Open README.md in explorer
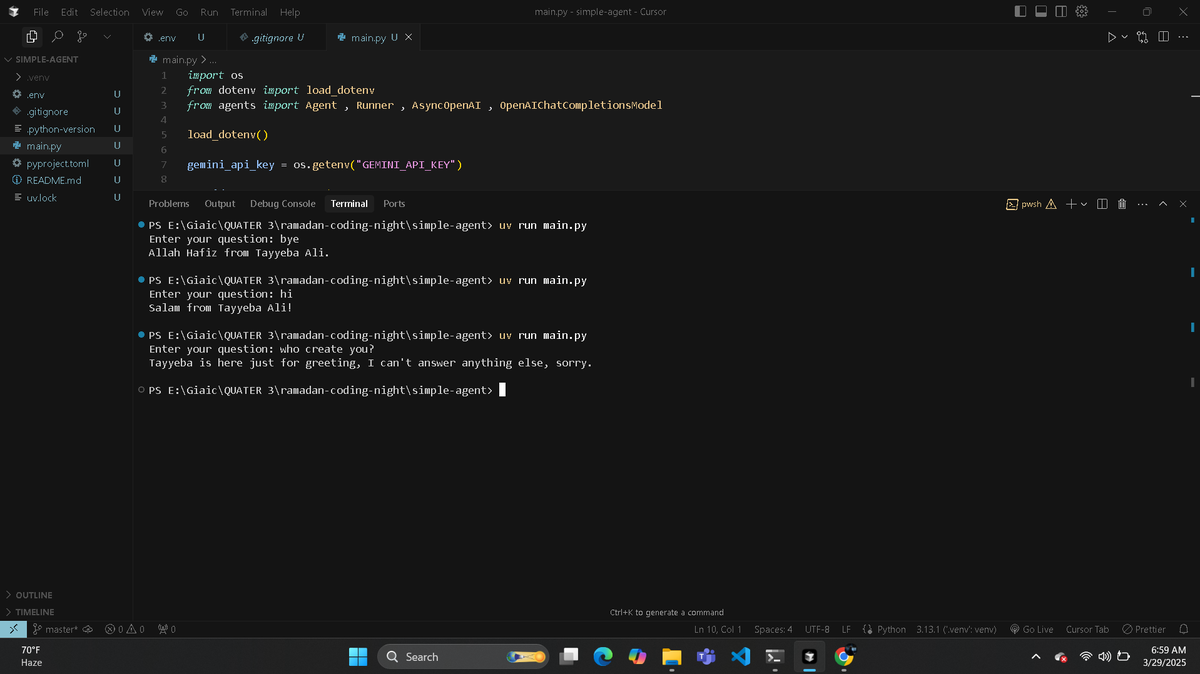 pyautogui.click(x=66, y=180)
